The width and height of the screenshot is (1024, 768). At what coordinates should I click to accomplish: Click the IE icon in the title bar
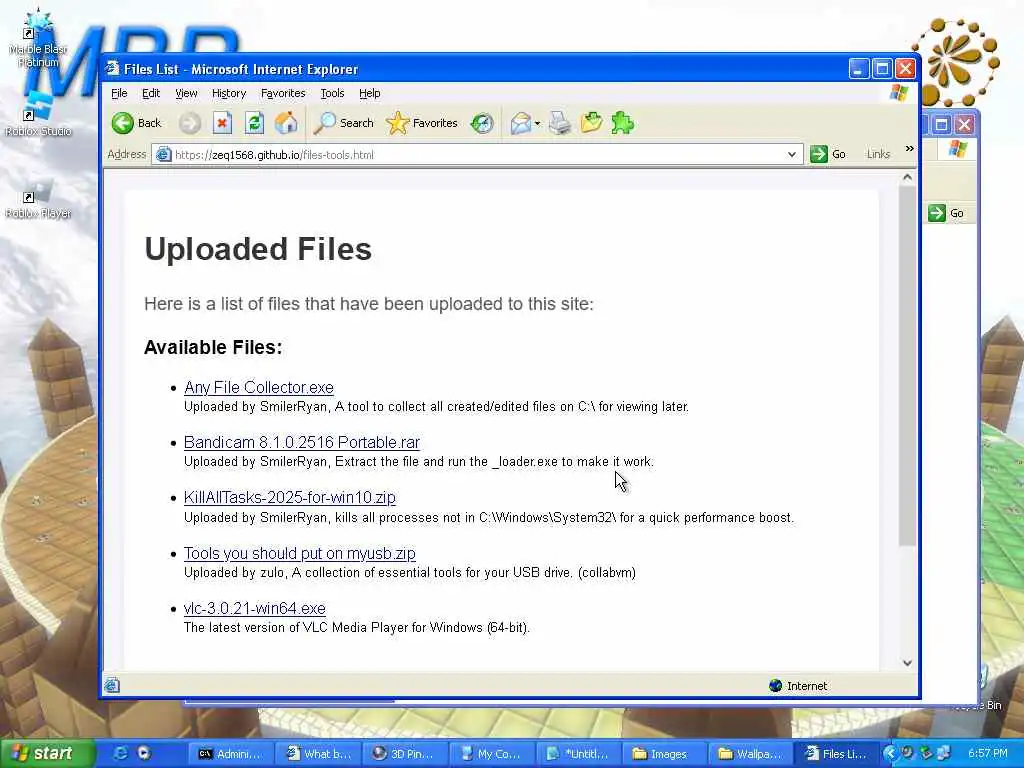pos(112,69)
